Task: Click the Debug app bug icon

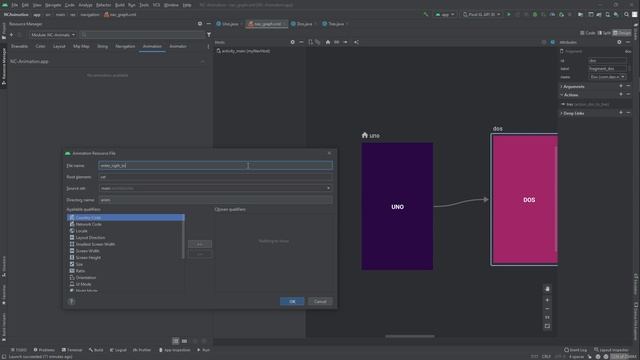Action: coord(535,14)
